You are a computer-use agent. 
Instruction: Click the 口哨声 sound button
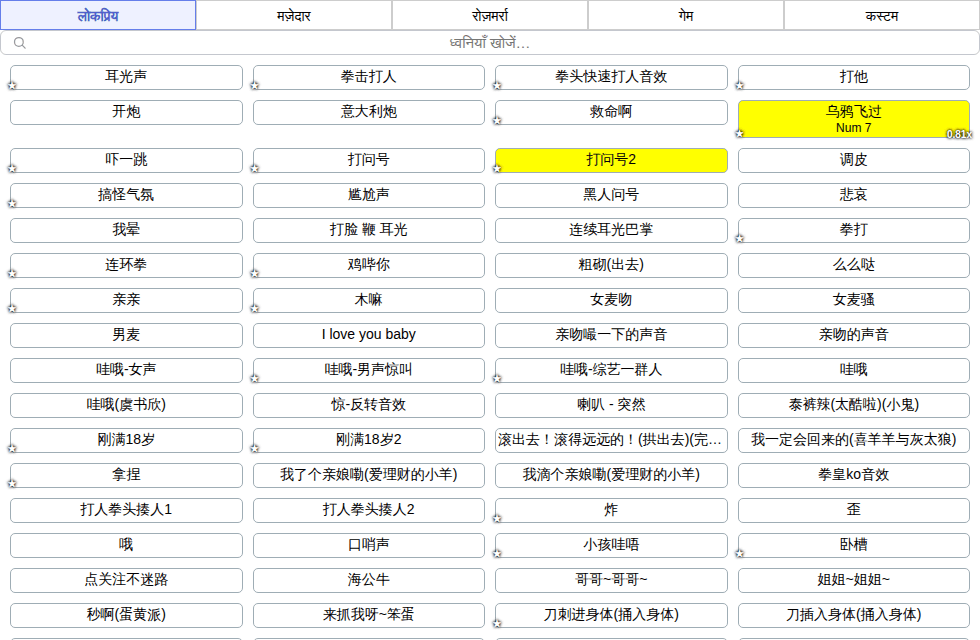(x=369, y=545)
